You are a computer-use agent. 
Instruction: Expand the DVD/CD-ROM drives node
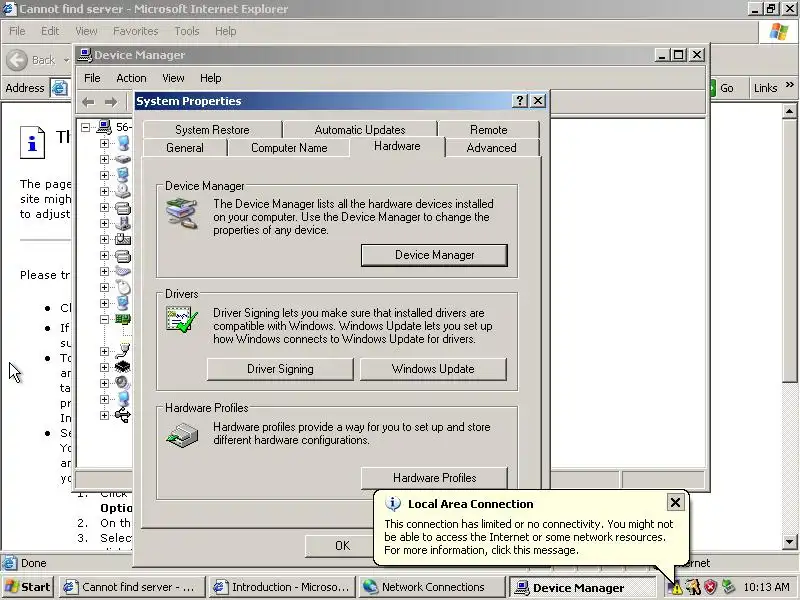click(x=104, y=191)
